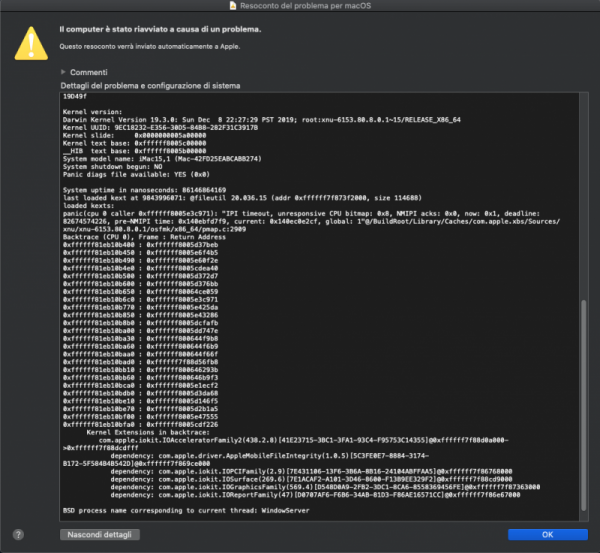
Task: Click the IOGraphicsFamily dependency line
Action: coord(325,487)
